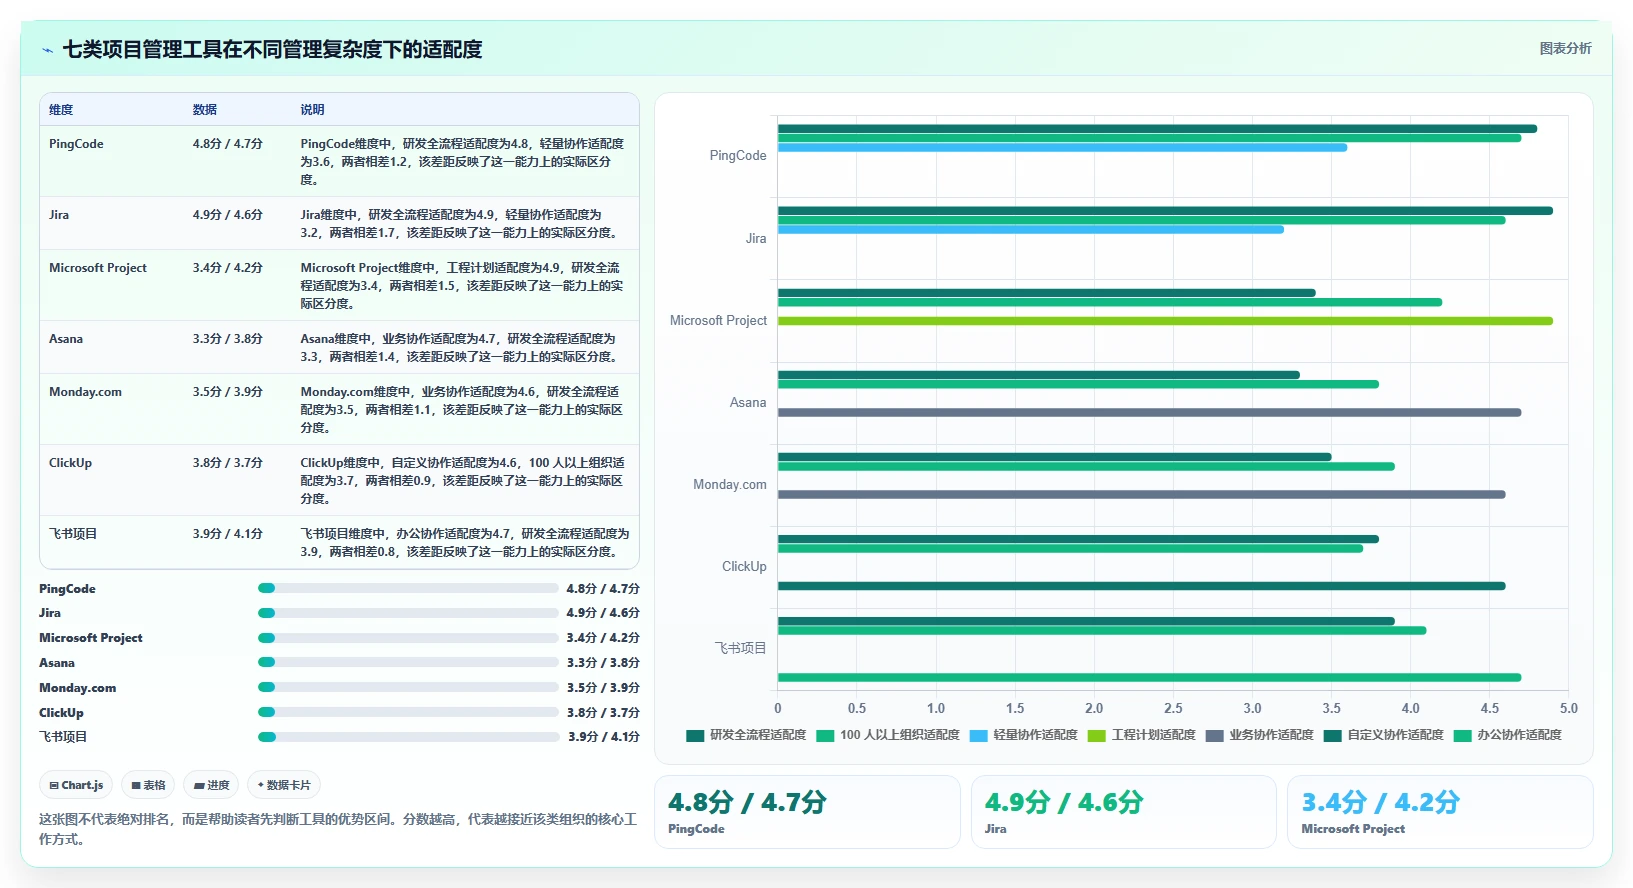Toggle 研发全流程适配度 legend item

click(746, 735)
